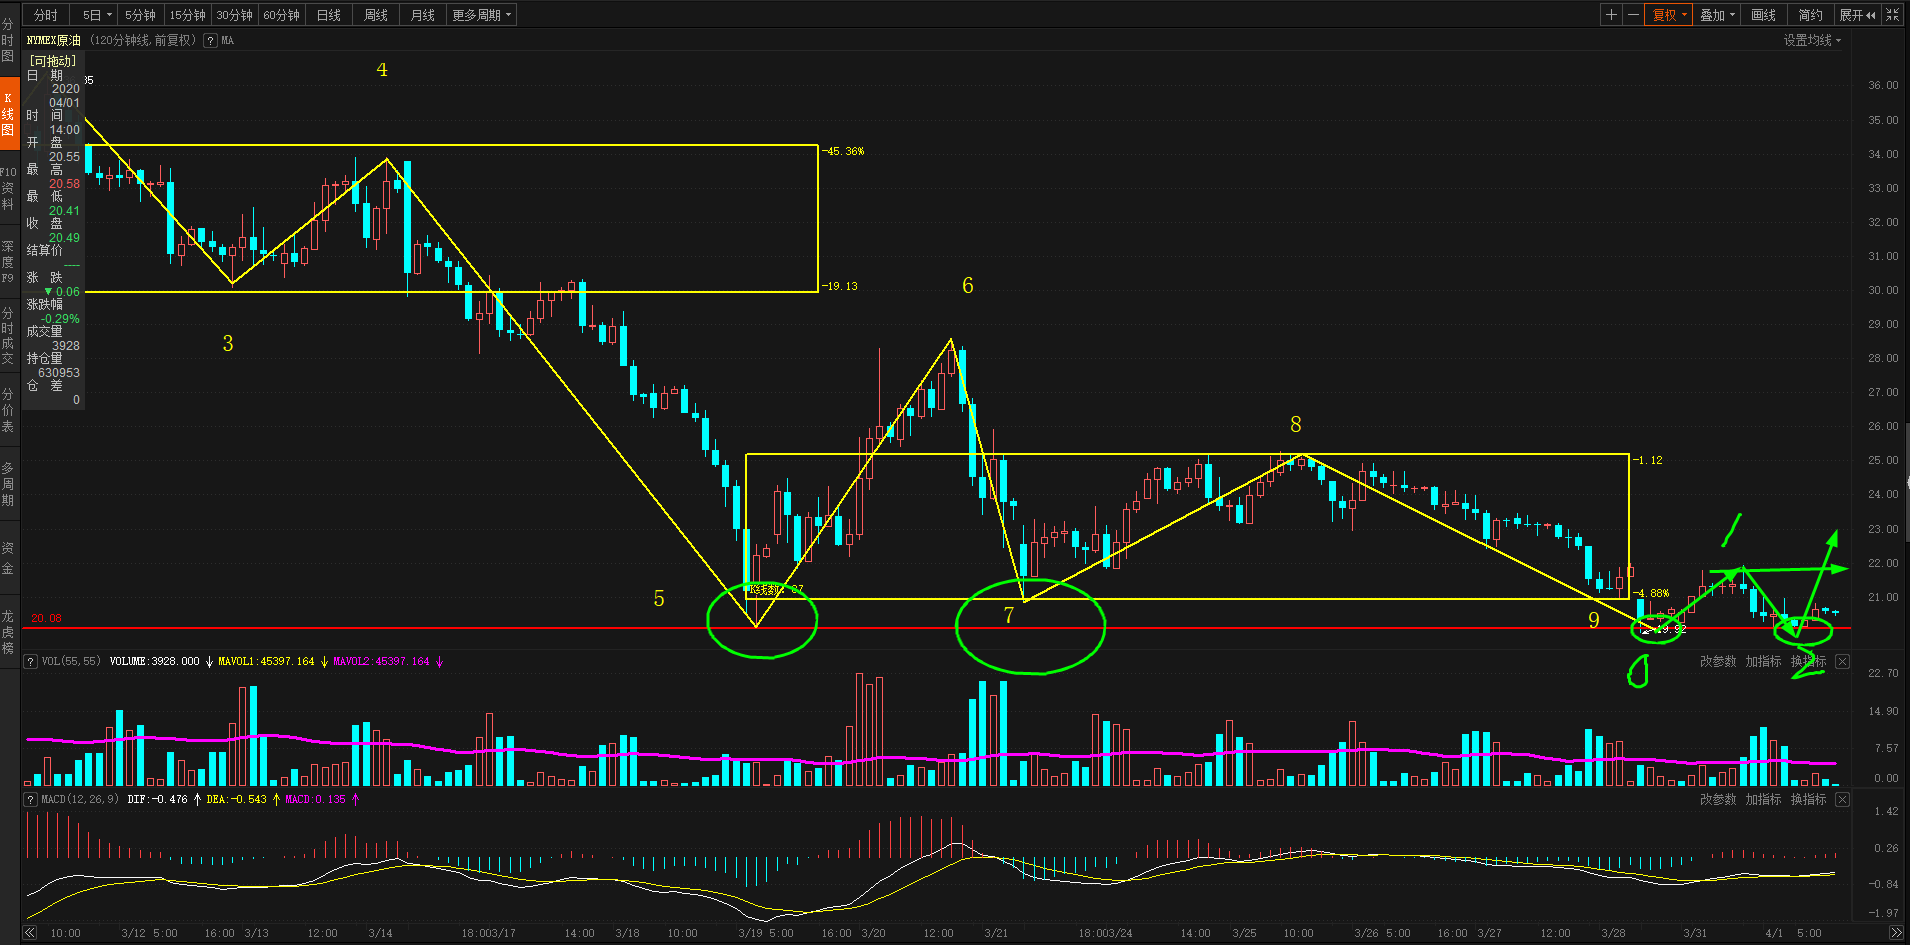Click MACD:0.135 value
Screen dimensions: 1910x945
pyautogui.click(x=315, y=800)
